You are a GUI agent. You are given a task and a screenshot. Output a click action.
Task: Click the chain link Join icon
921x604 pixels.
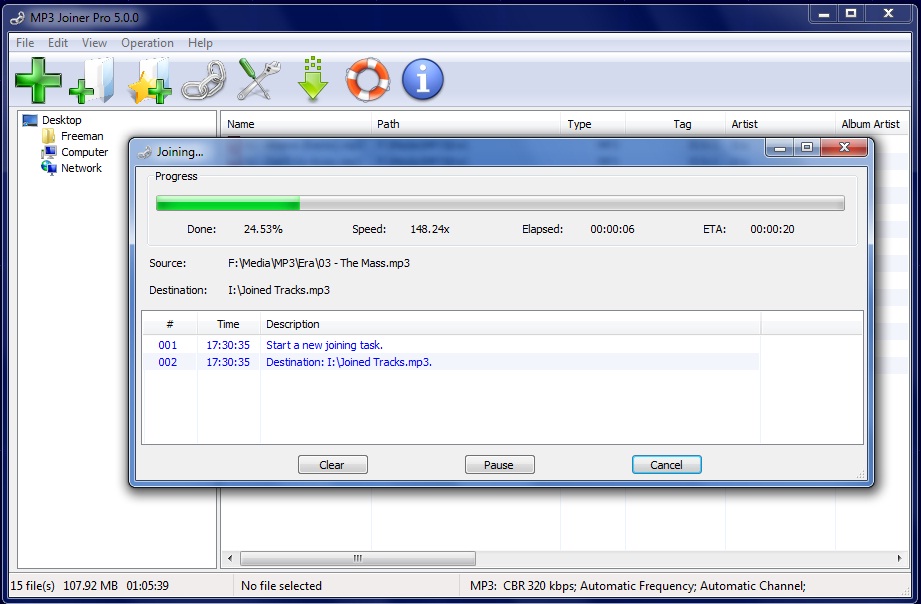203,80
